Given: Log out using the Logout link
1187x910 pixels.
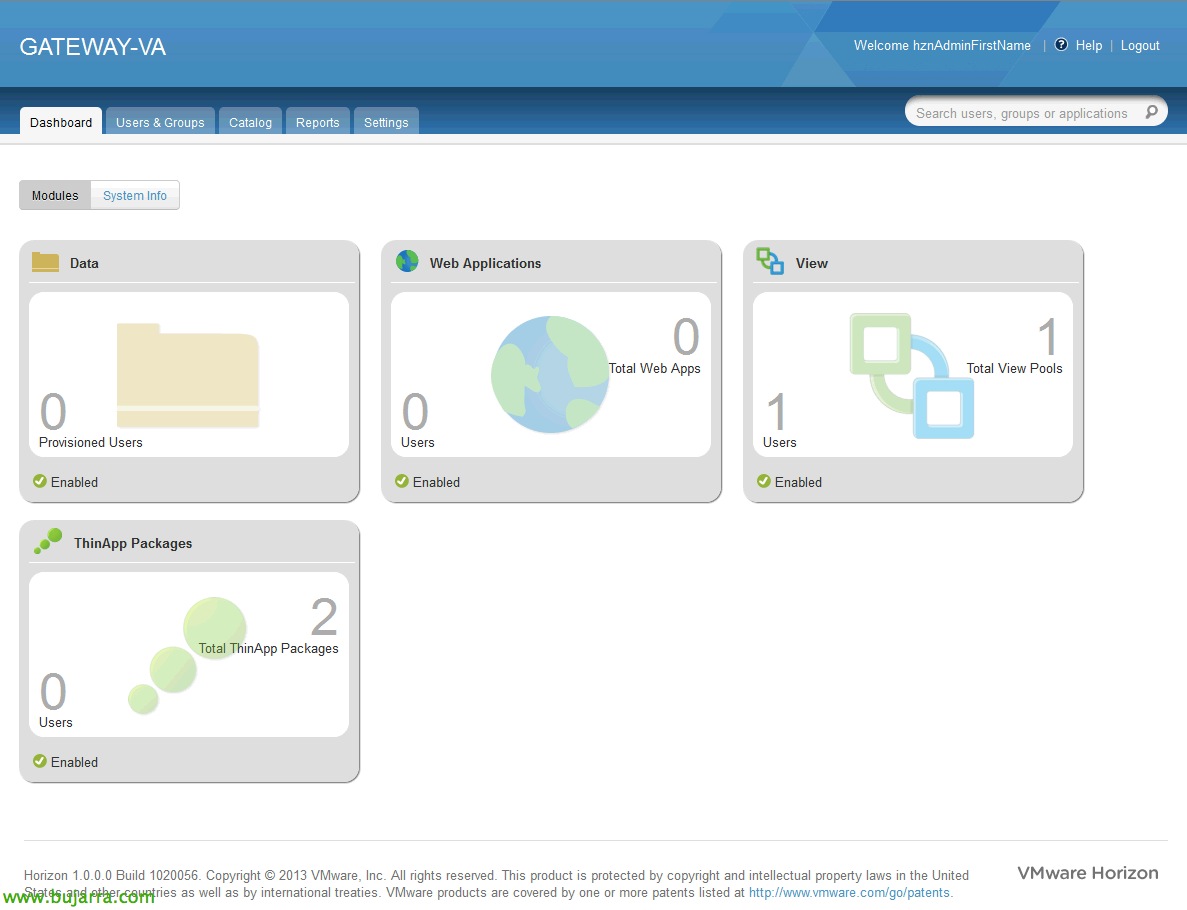Looking at the screenshot, I should click(x=1139, y=45).
